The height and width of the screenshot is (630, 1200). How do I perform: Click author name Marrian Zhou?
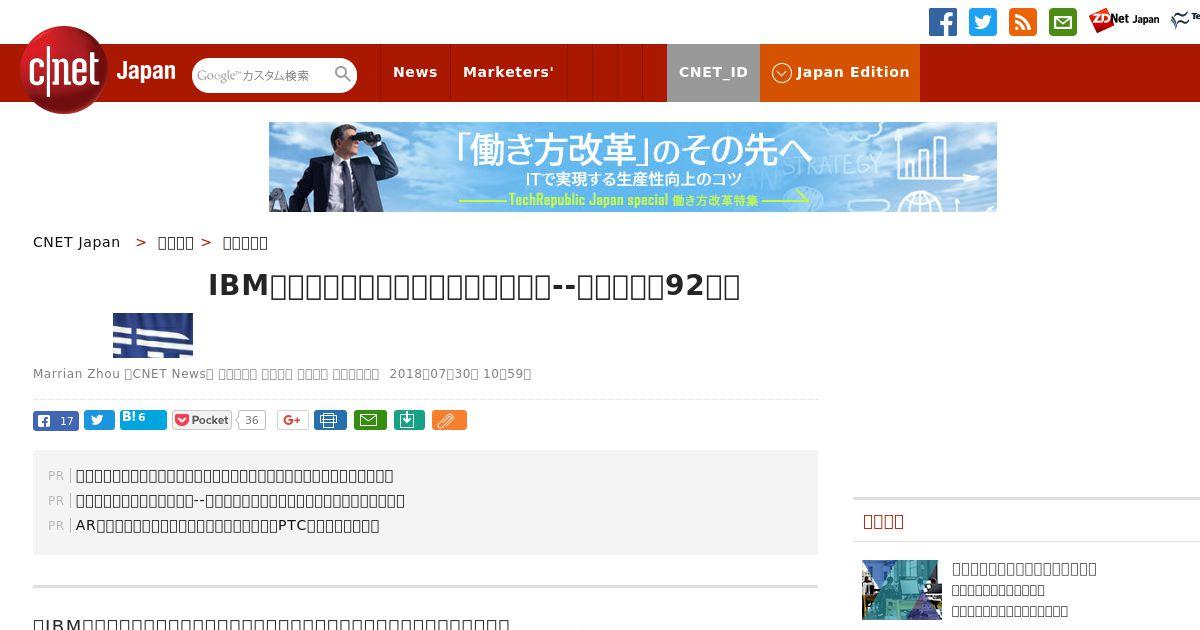pos(77,374)
